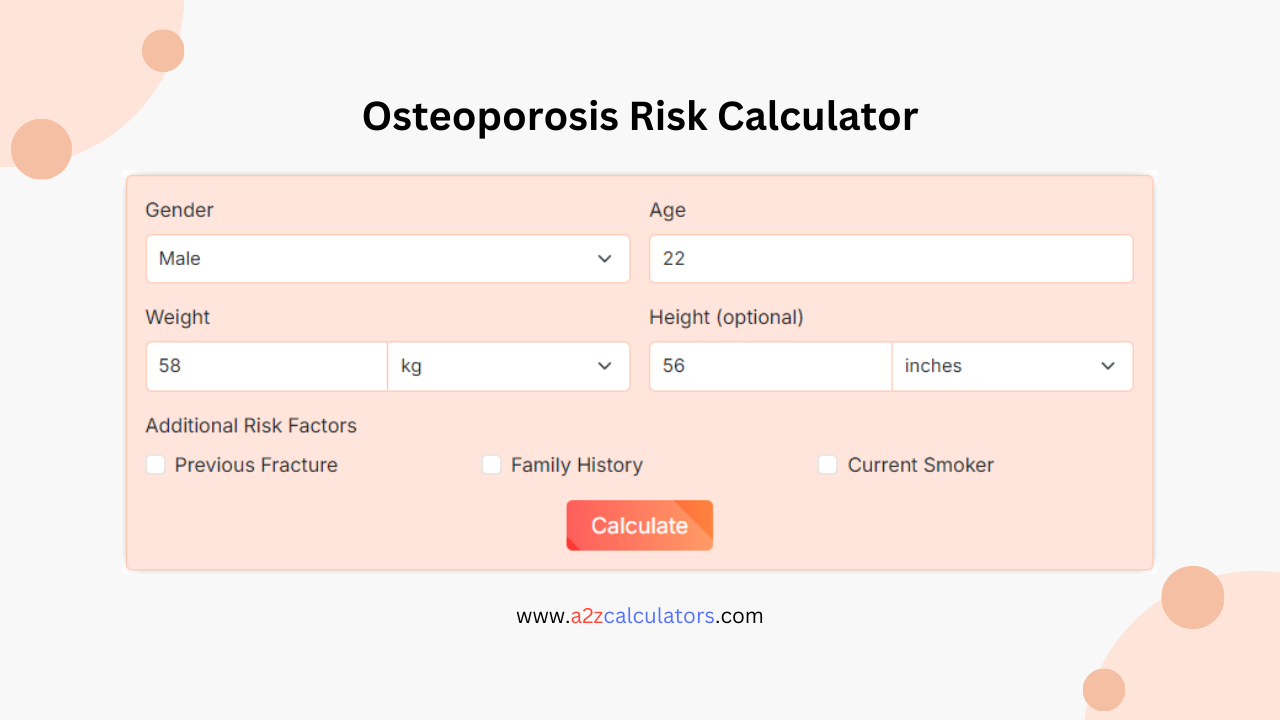This screenshot has width=1280, height=720.
Task: Click the Family History label text
Action: [577, 465]
